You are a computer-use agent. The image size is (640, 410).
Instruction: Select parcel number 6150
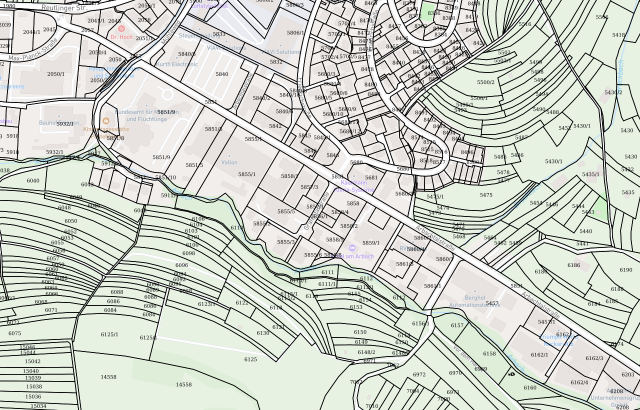(360, 332)
